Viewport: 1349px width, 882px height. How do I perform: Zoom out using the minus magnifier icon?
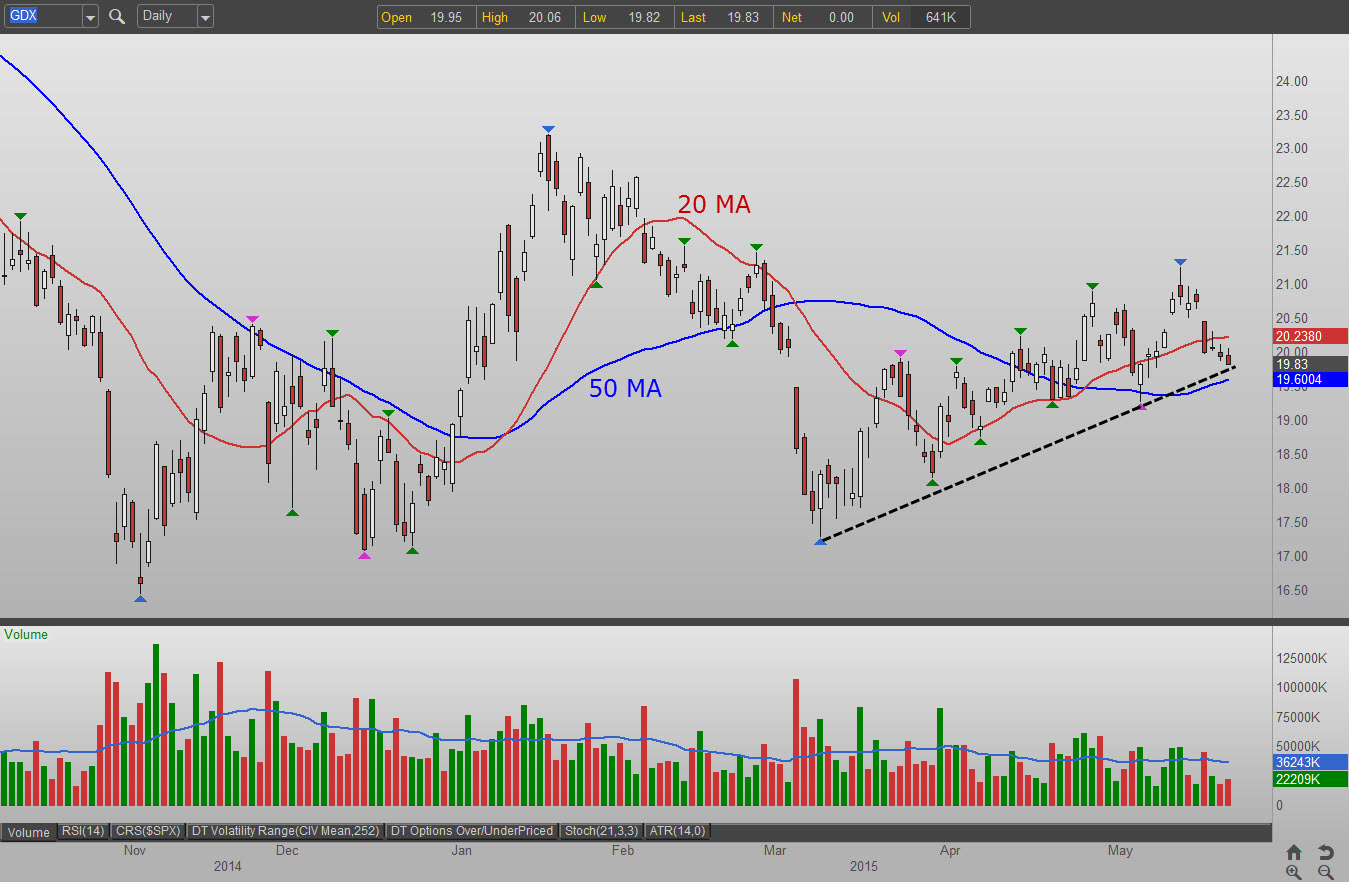[1326, 872]
